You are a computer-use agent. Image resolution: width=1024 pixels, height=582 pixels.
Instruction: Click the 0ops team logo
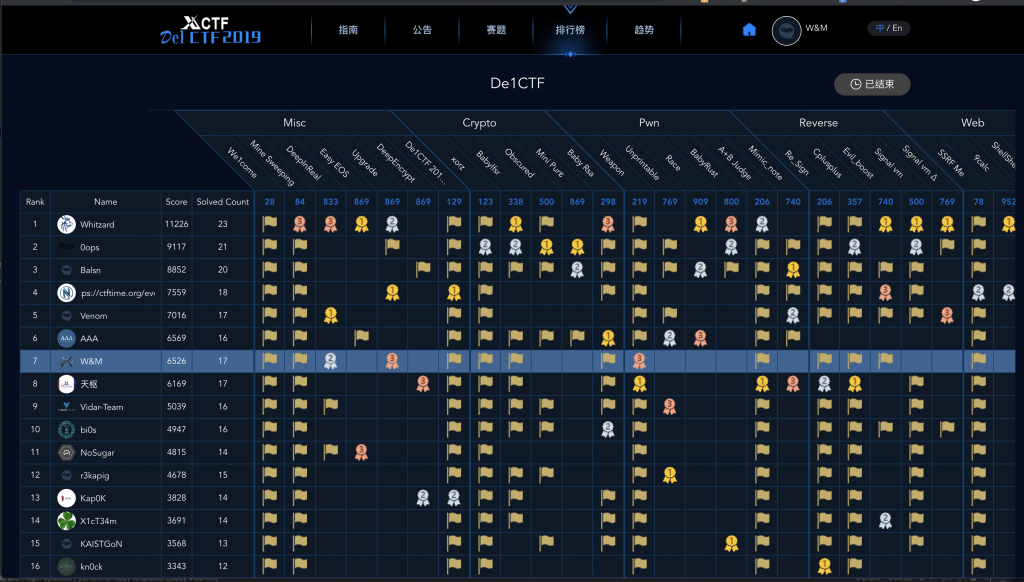[66, 247]
